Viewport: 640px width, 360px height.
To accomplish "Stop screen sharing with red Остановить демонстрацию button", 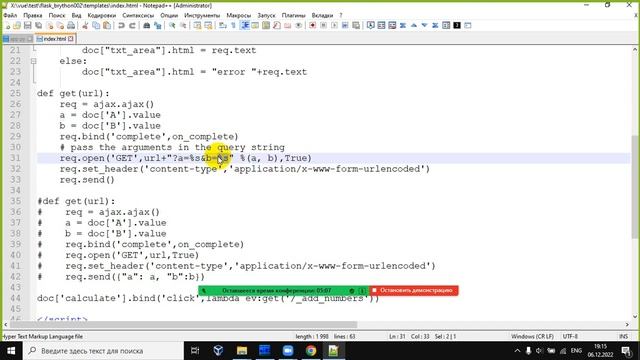I will (413, 290).
